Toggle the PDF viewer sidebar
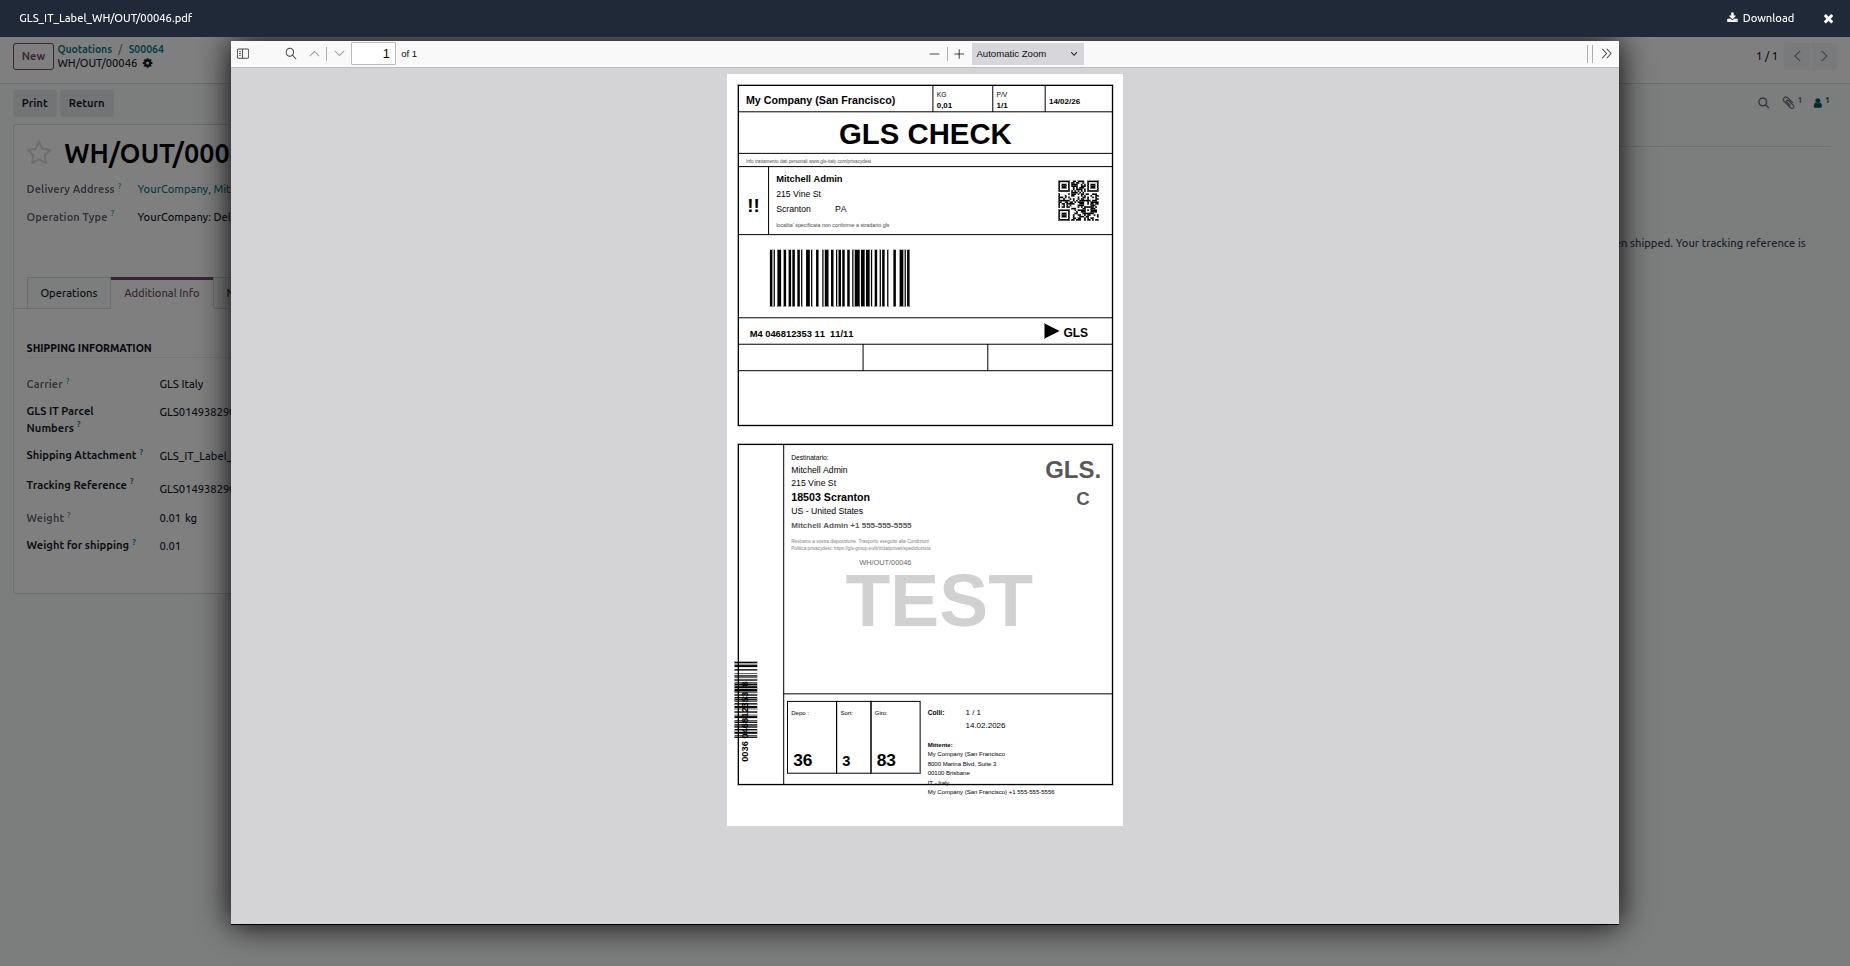 pyautogui.click(x=243, y=54)
